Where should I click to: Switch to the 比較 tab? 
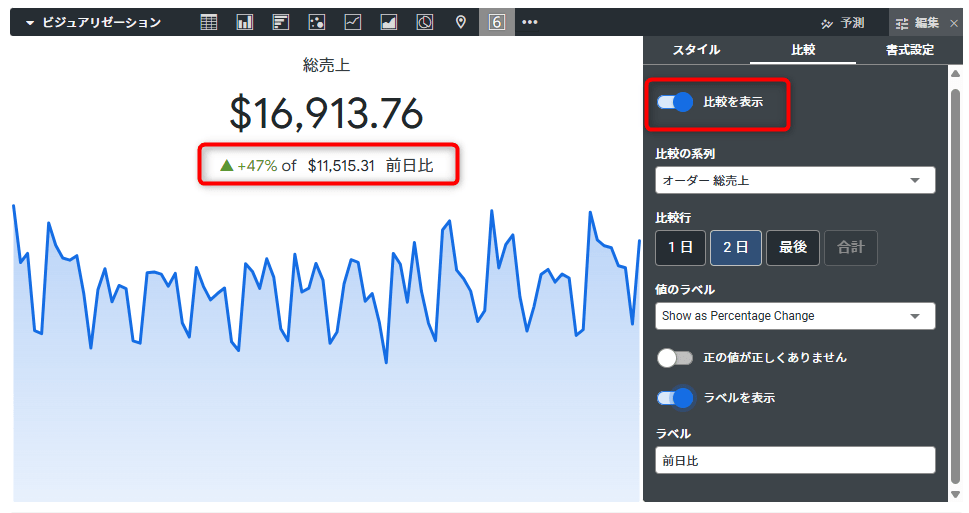pos(803,49)
